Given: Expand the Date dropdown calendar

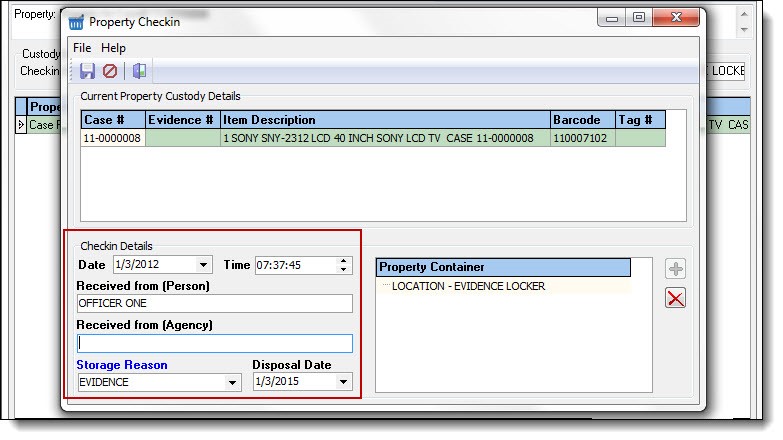Looking at the screenshot, I should coord(204,265).
